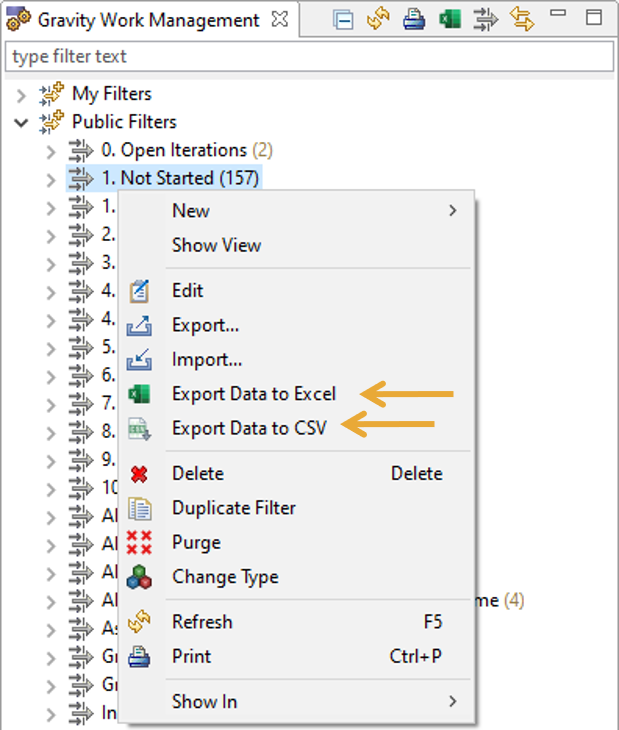Expand the 0. Open Iterations filter
This screenshot has height=730, width=619.
[51, 151]
